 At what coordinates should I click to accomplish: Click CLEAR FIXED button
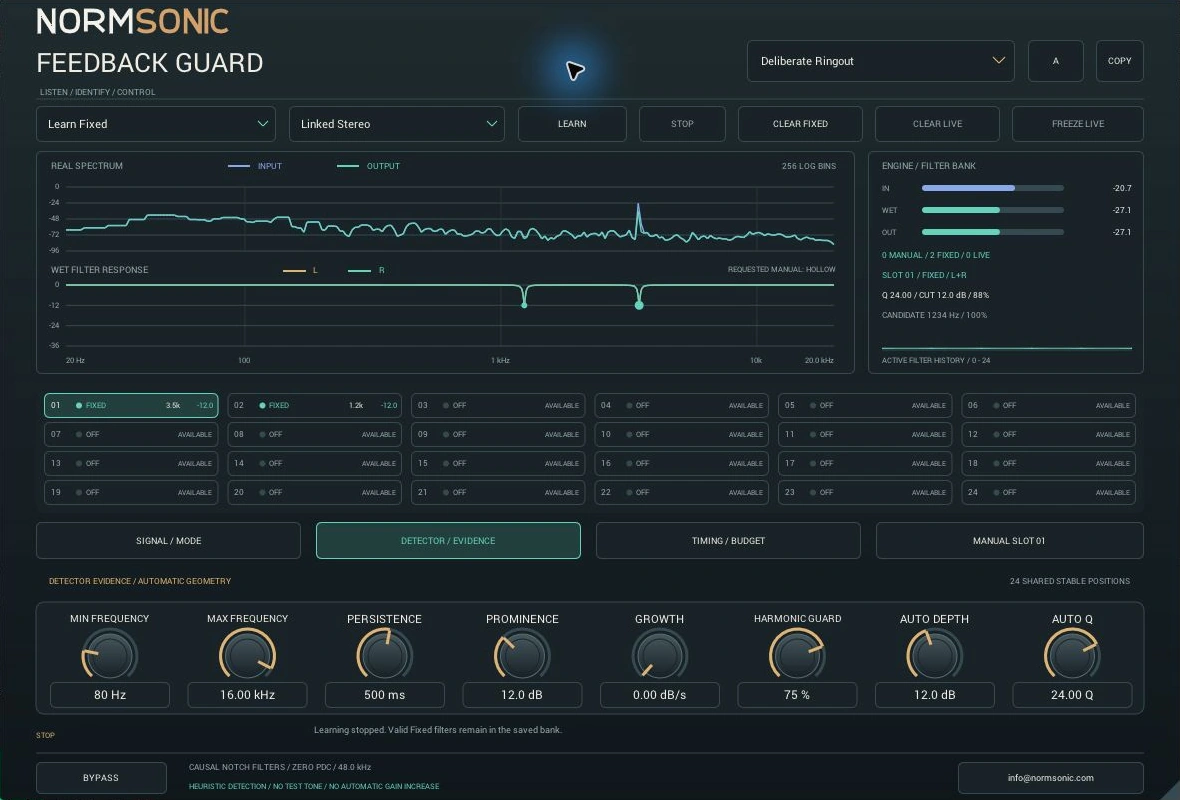point(800,124)
